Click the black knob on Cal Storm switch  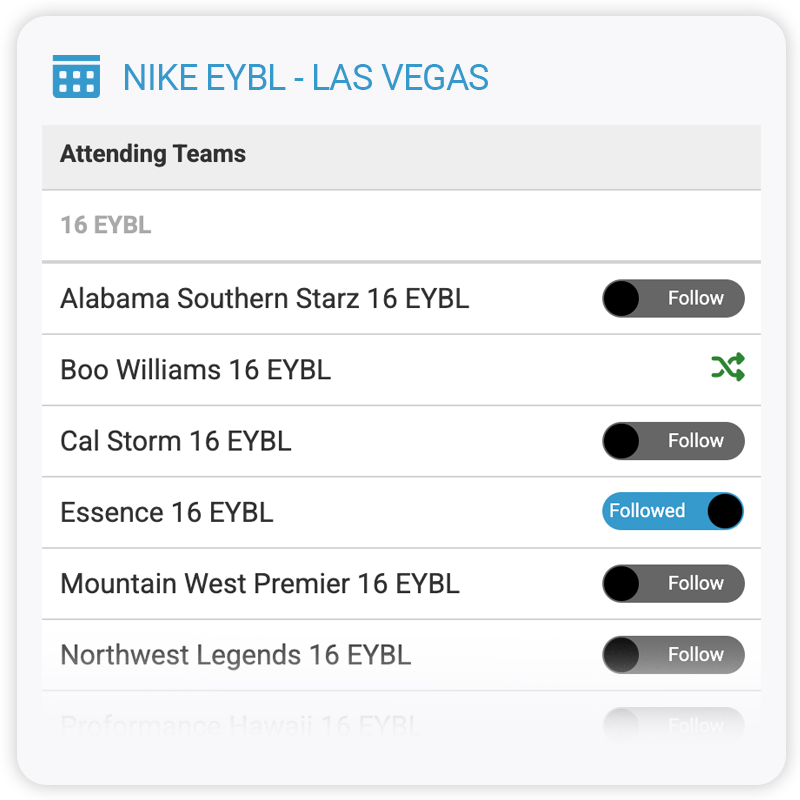622,441
